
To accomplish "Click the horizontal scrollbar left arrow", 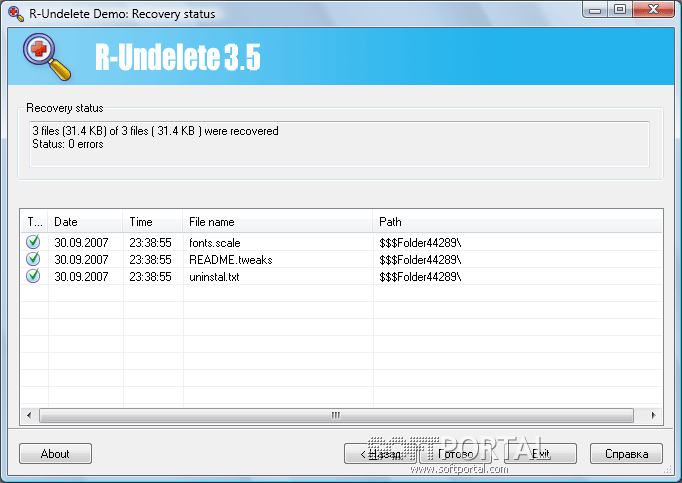I will coord(29,415).
